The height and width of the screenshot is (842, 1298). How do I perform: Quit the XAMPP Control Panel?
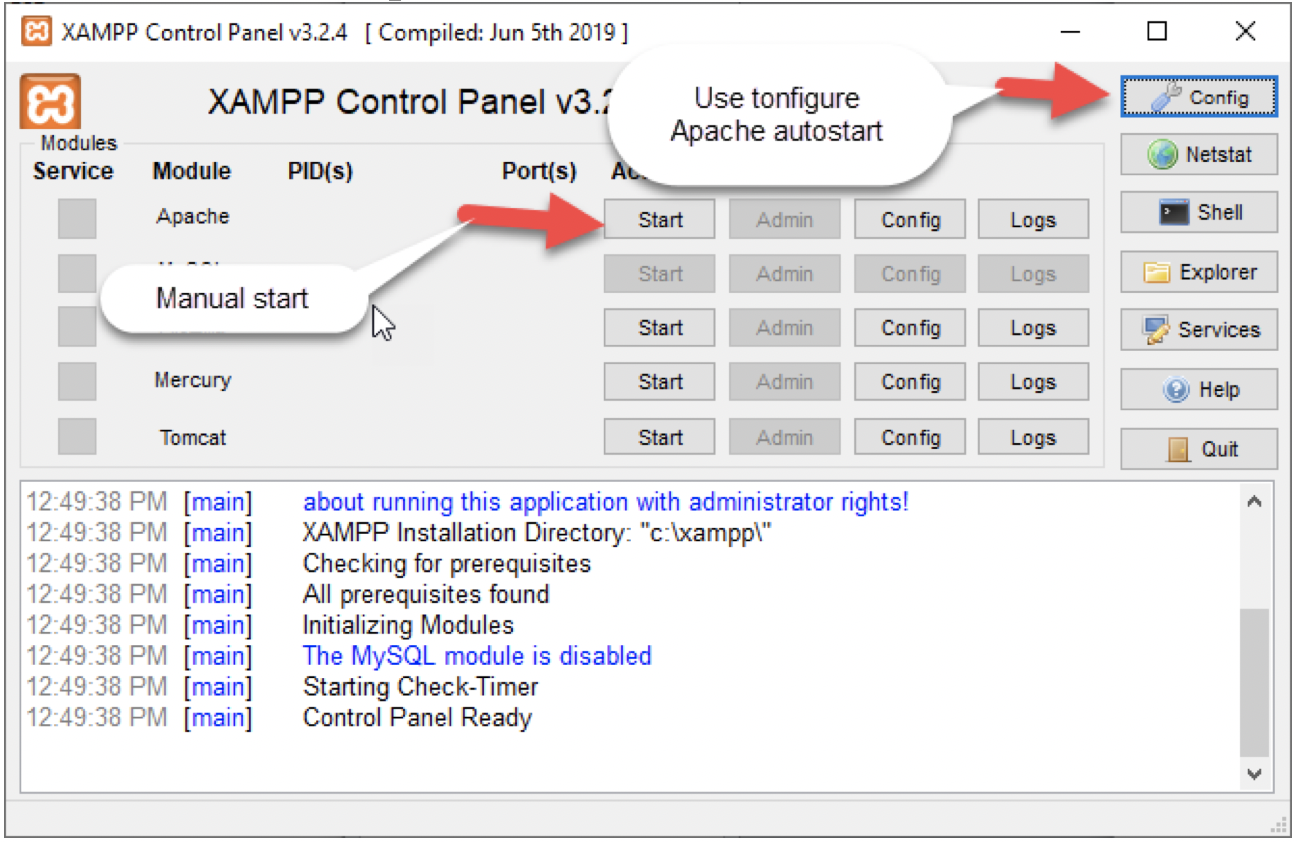(x=1198, y=449)
